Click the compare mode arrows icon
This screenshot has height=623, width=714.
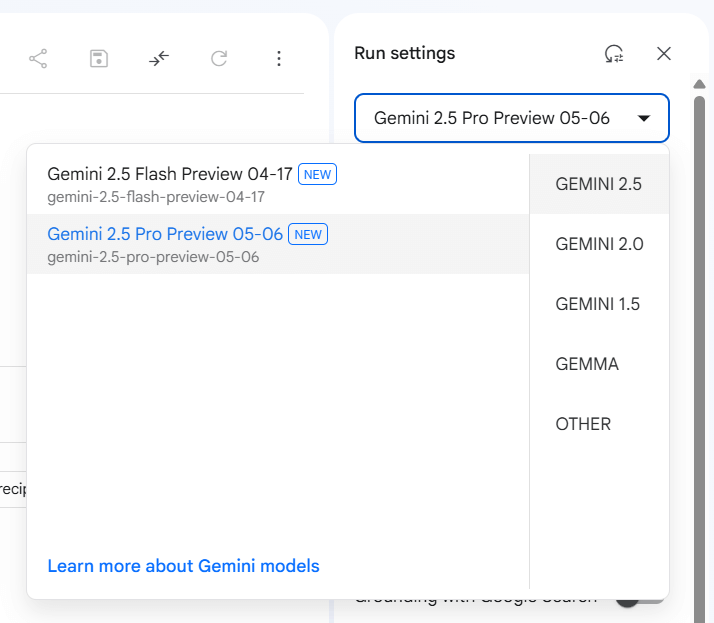click(159, 58)
